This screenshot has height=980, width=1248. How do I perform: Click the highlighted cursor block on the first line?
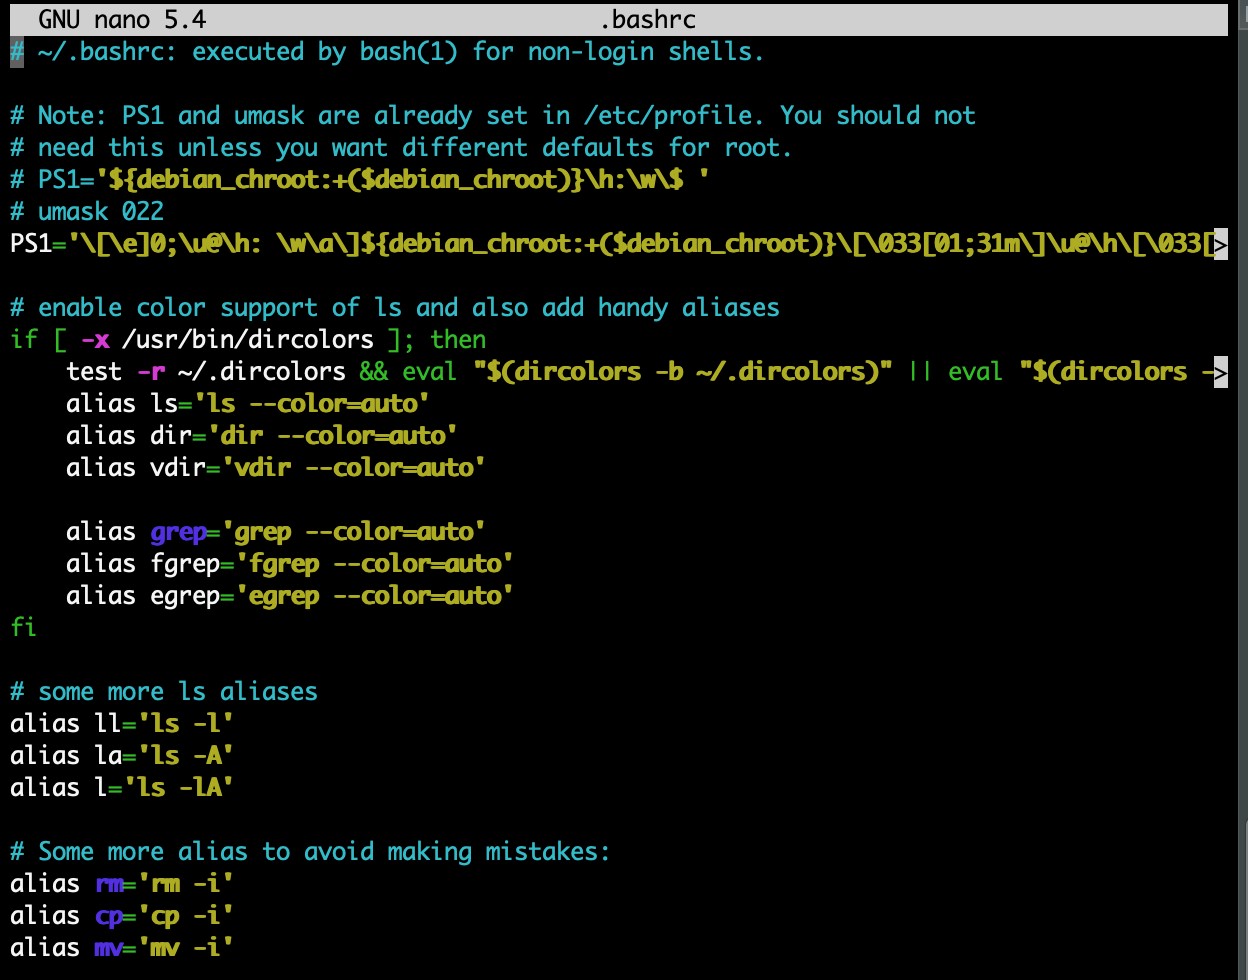point(17,51)
